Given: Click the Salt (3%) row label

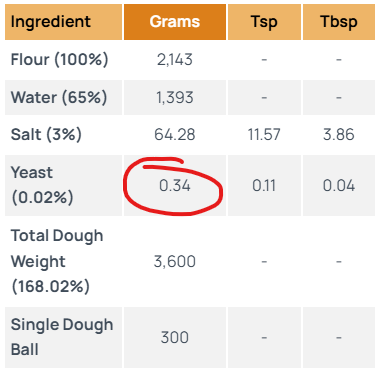Looking at the screenshot, I should (x=46, y=135).
